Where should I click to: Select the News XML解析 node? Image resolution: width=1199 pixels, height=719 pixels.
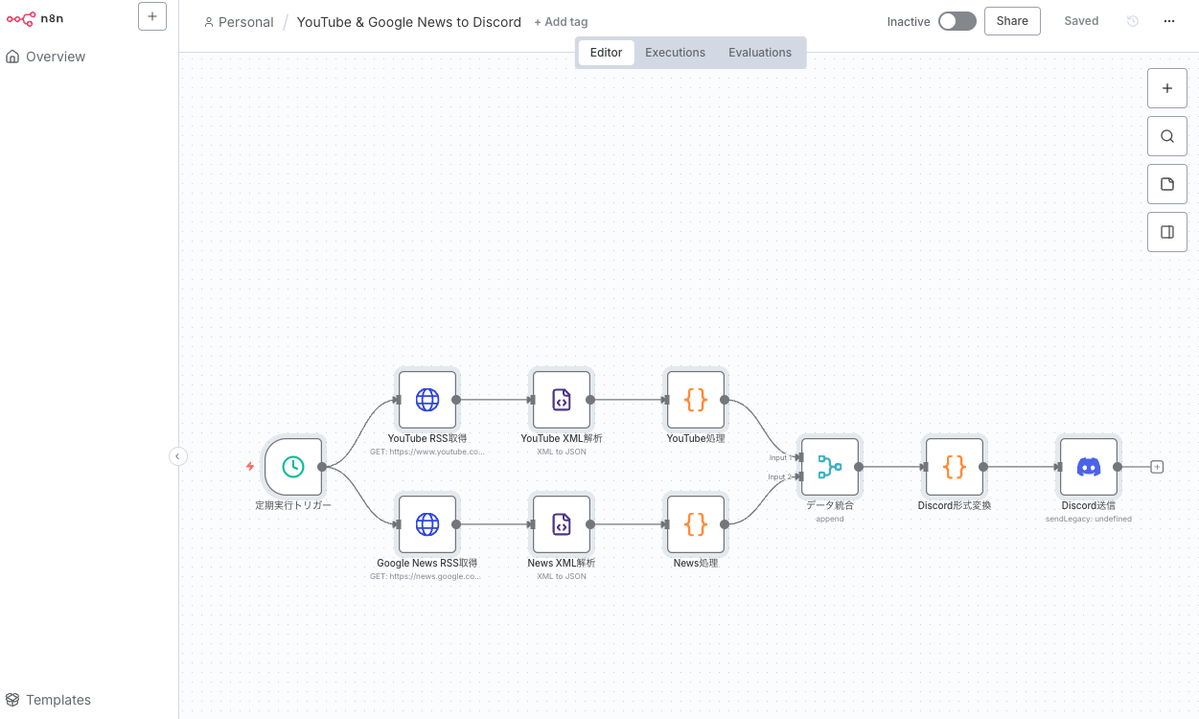tap(561, 524)
